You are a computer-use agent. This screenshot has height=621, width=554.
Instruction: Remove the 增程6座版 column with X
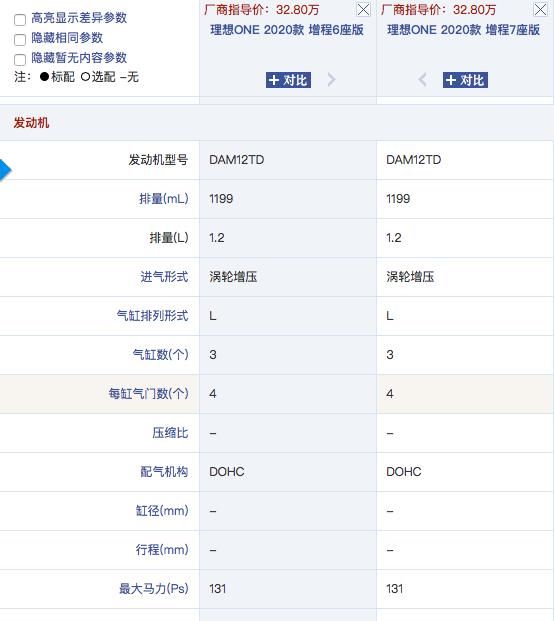point(363,10)
